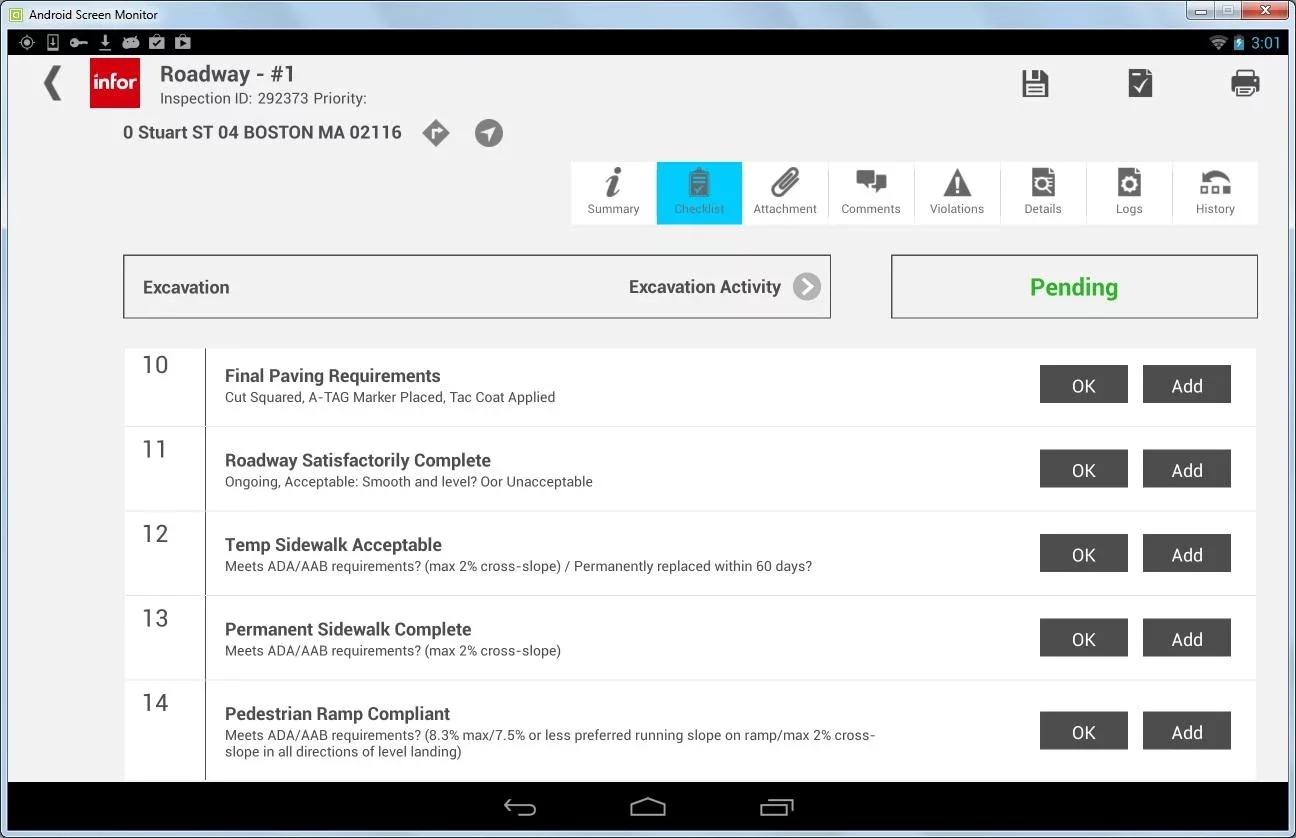Open the Summary tab
The width and height of the screenshot is (1296, 838).
(613, 192)
